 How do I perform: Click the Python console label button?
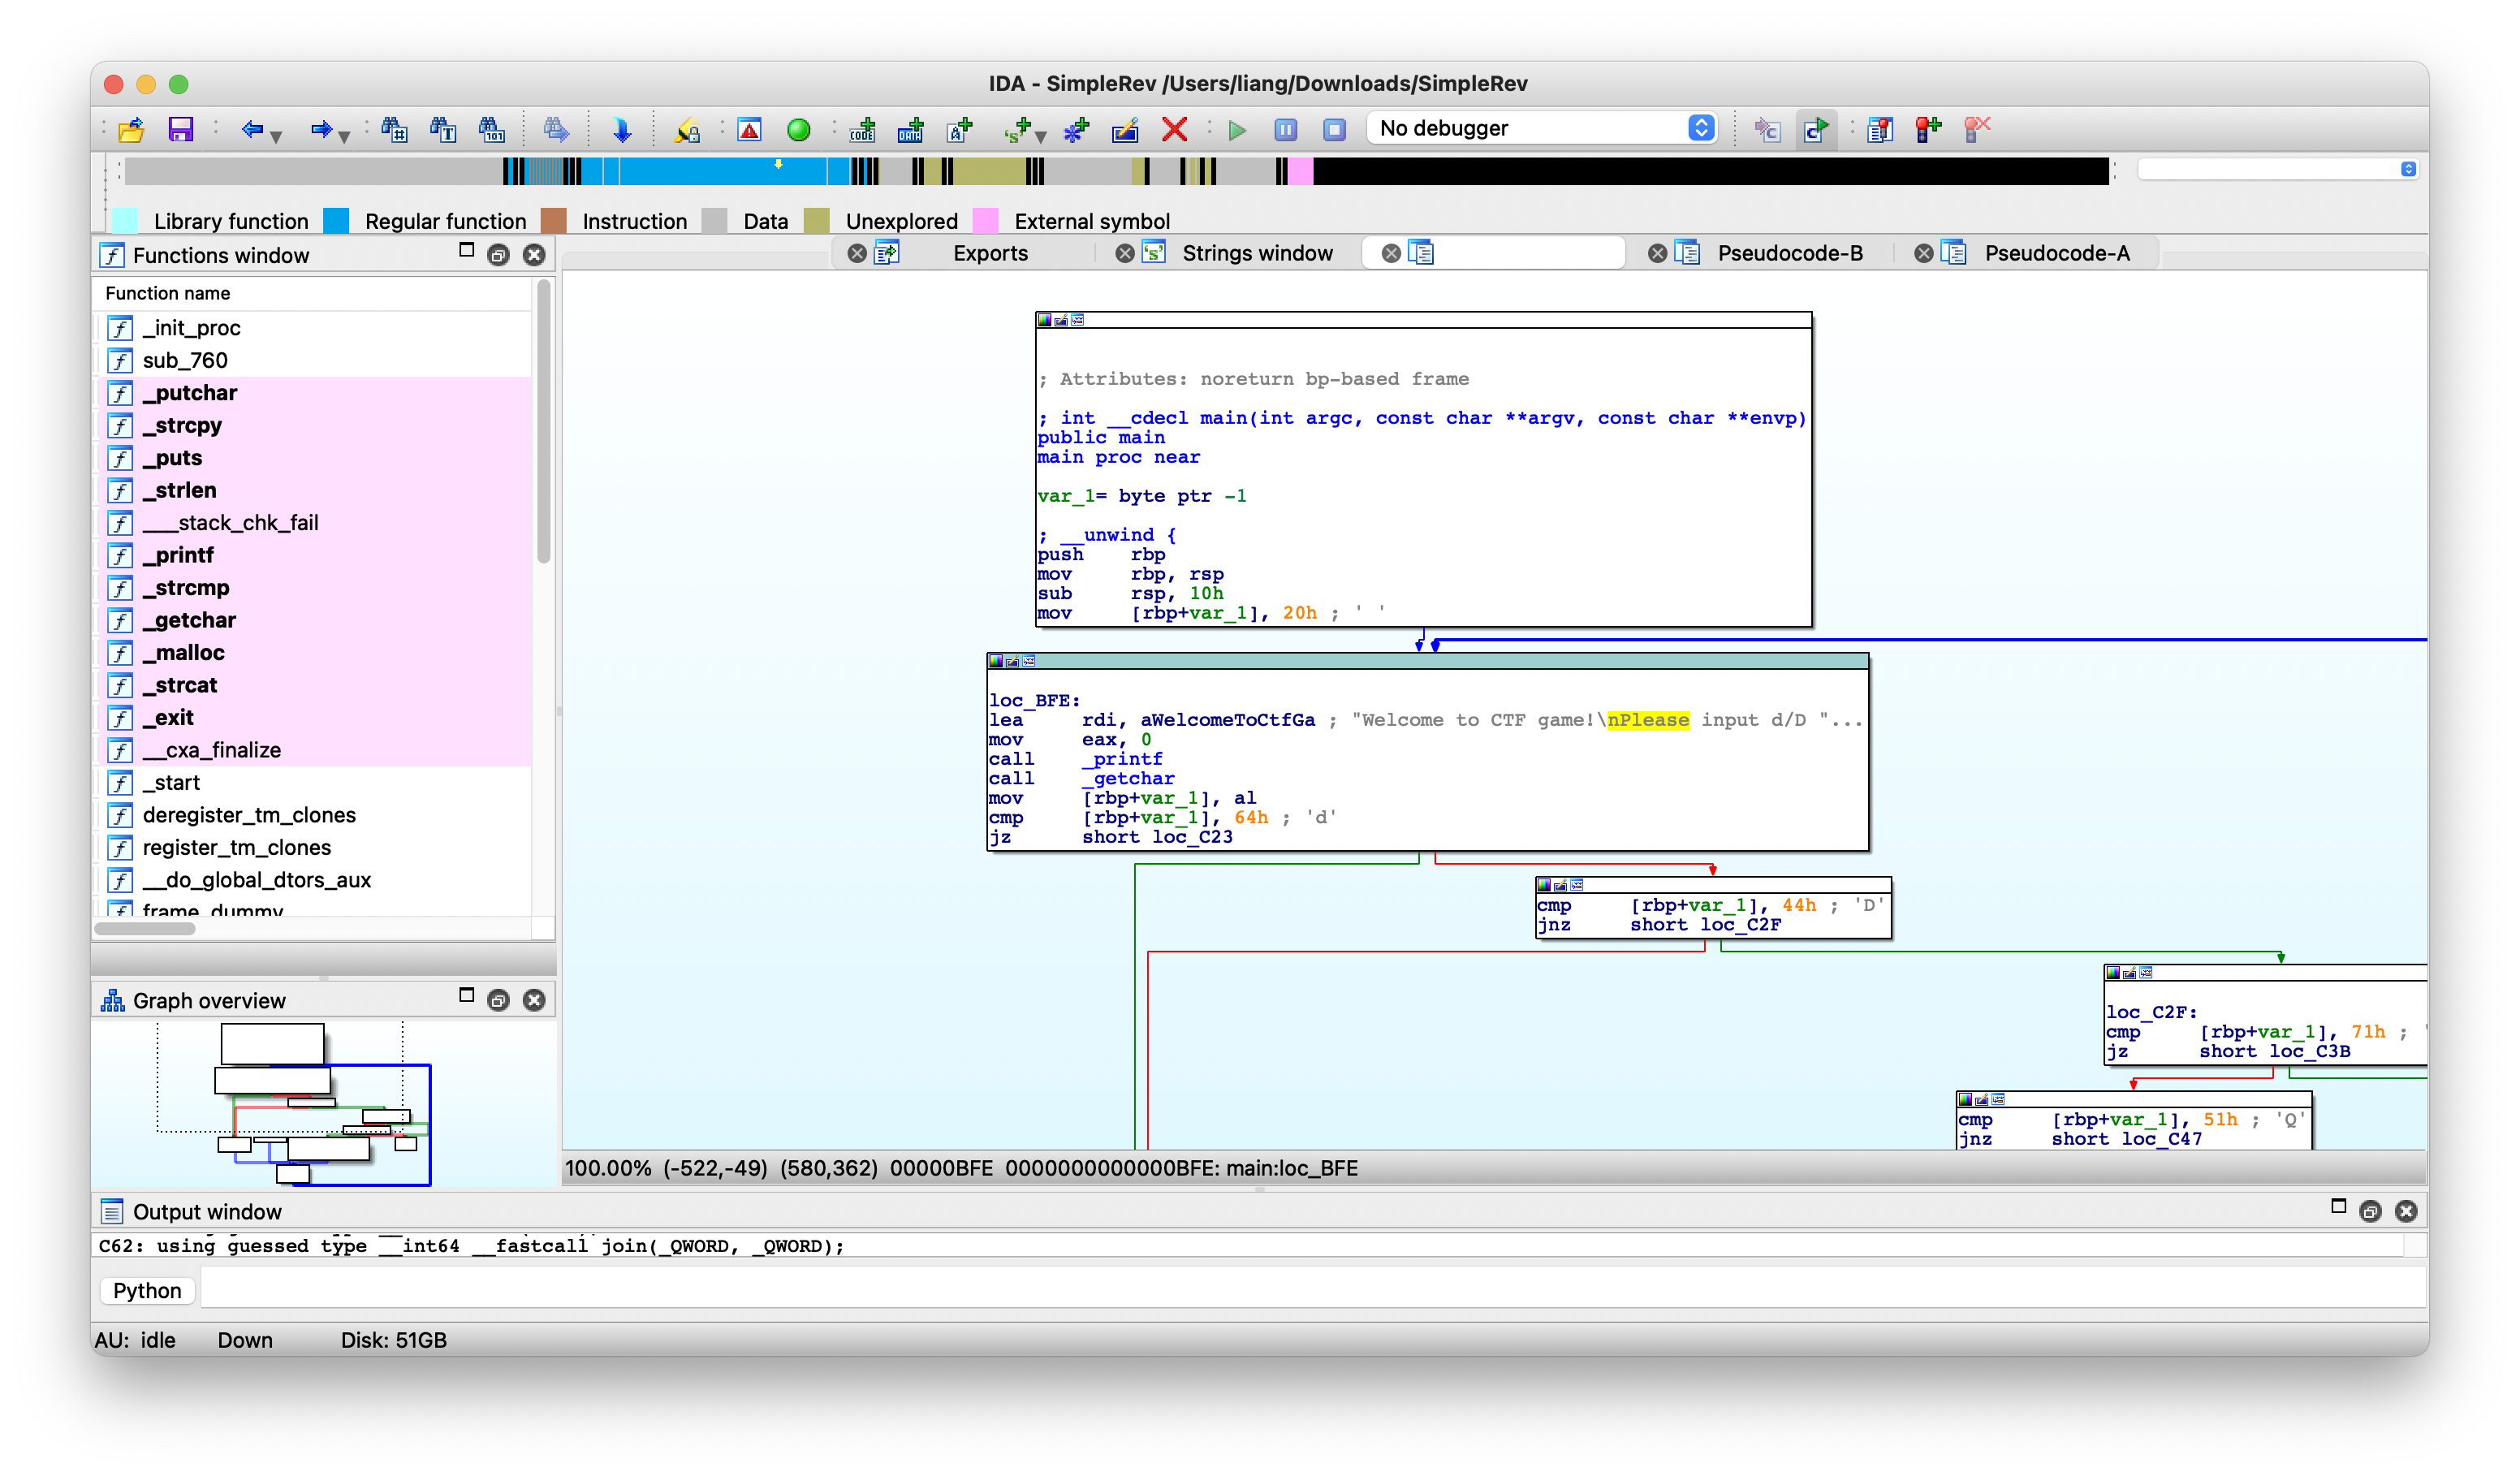pyautogui.click(x=147, y=1290)
